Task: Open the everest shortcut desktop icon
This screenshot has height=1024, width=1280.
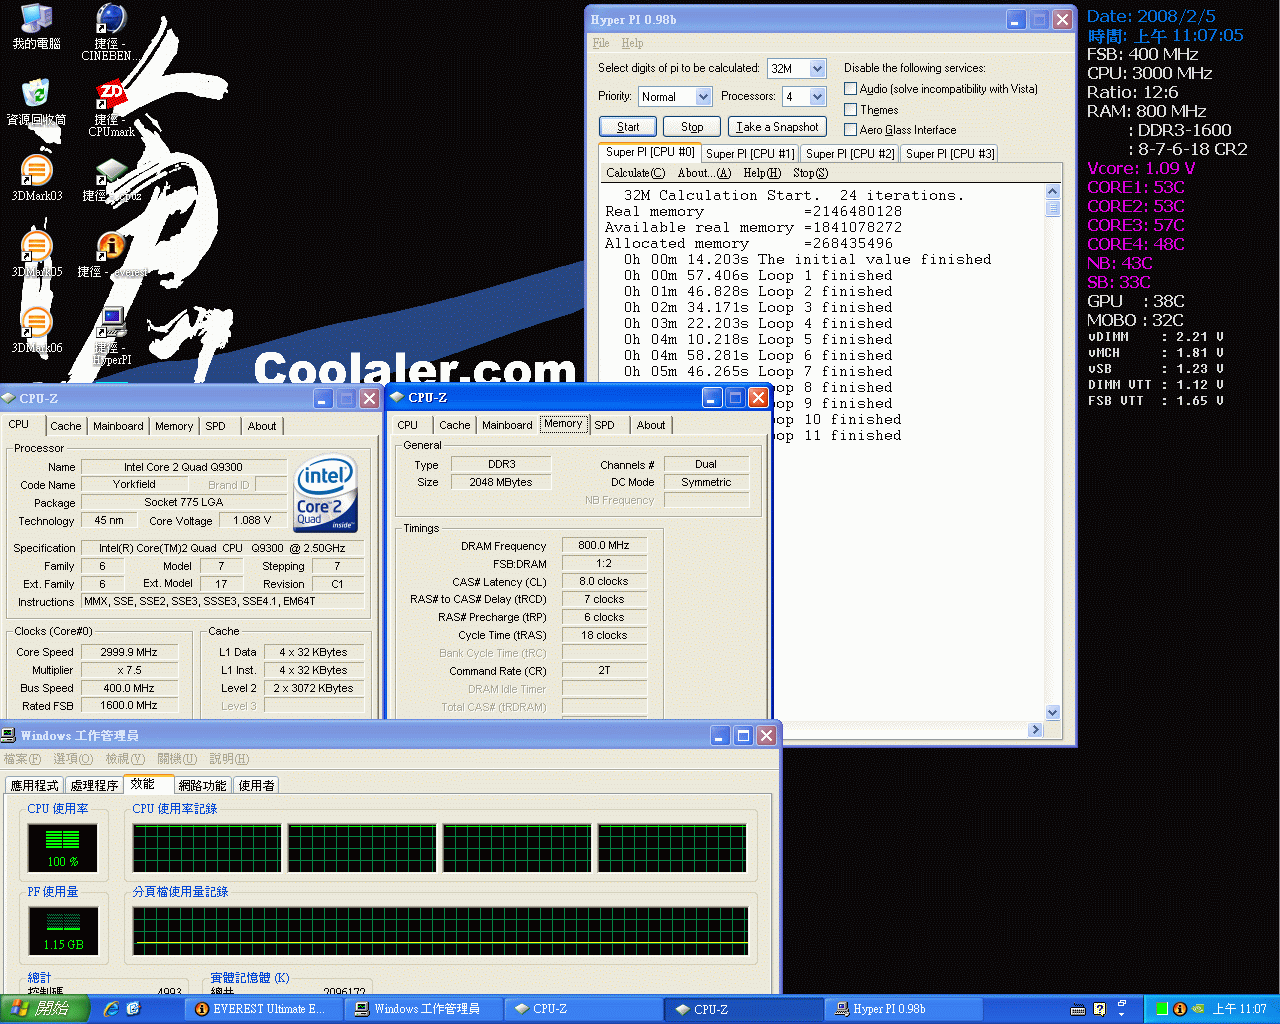Action: (x=111, y=254)
